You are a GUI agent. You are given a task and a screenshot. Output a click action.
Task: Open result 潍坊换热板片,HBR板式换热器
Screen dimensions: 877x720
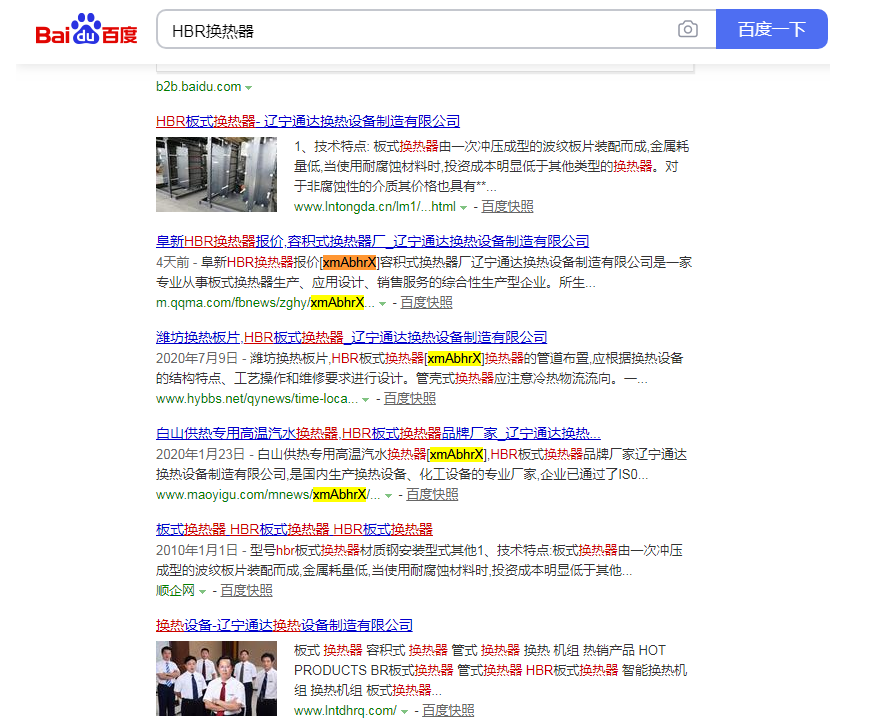pyautogui.click(x=351, y=337)
